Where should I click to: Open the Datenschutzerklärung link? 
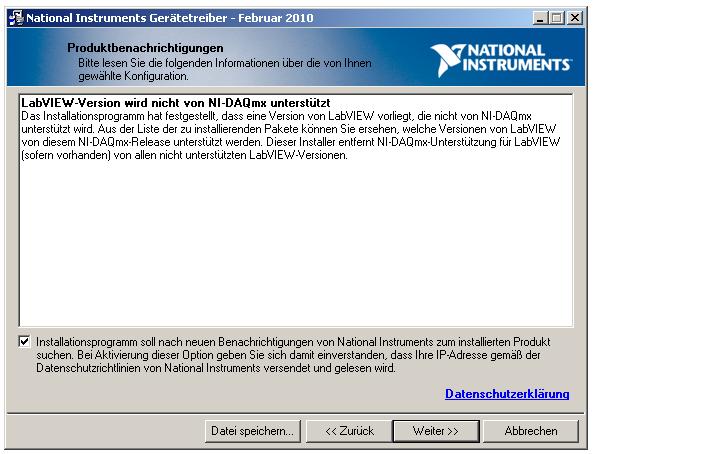pyautogui.click(x=507, y=394)
